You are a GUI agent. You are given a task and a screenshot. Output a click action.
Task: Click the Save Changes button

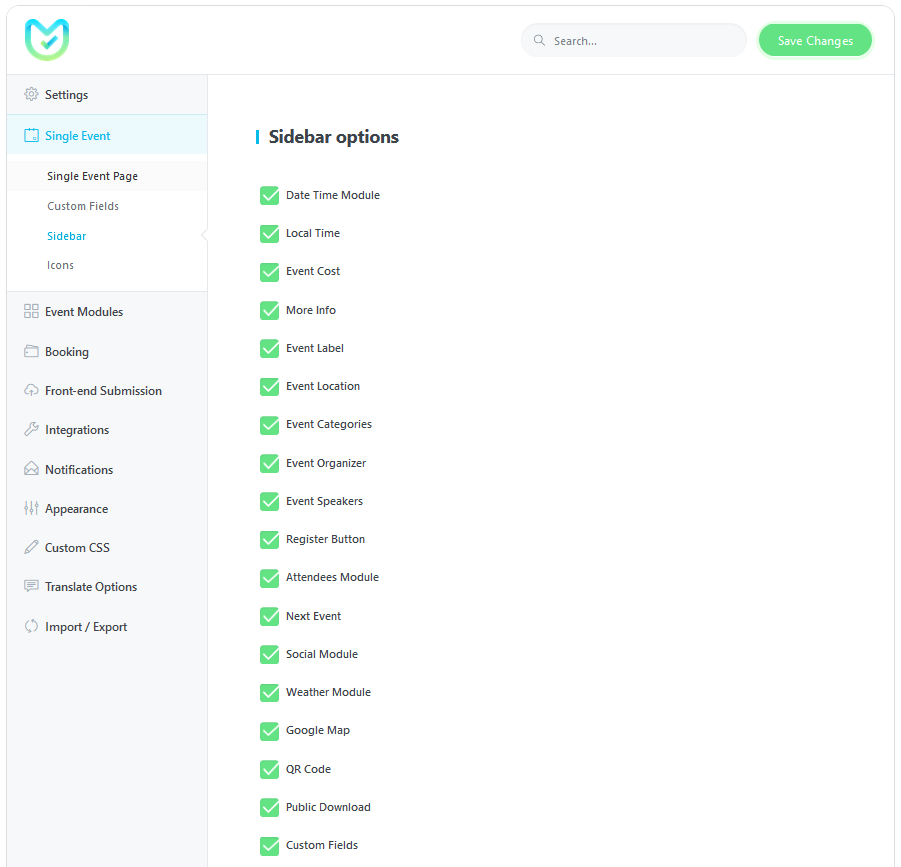click(815, 40)
